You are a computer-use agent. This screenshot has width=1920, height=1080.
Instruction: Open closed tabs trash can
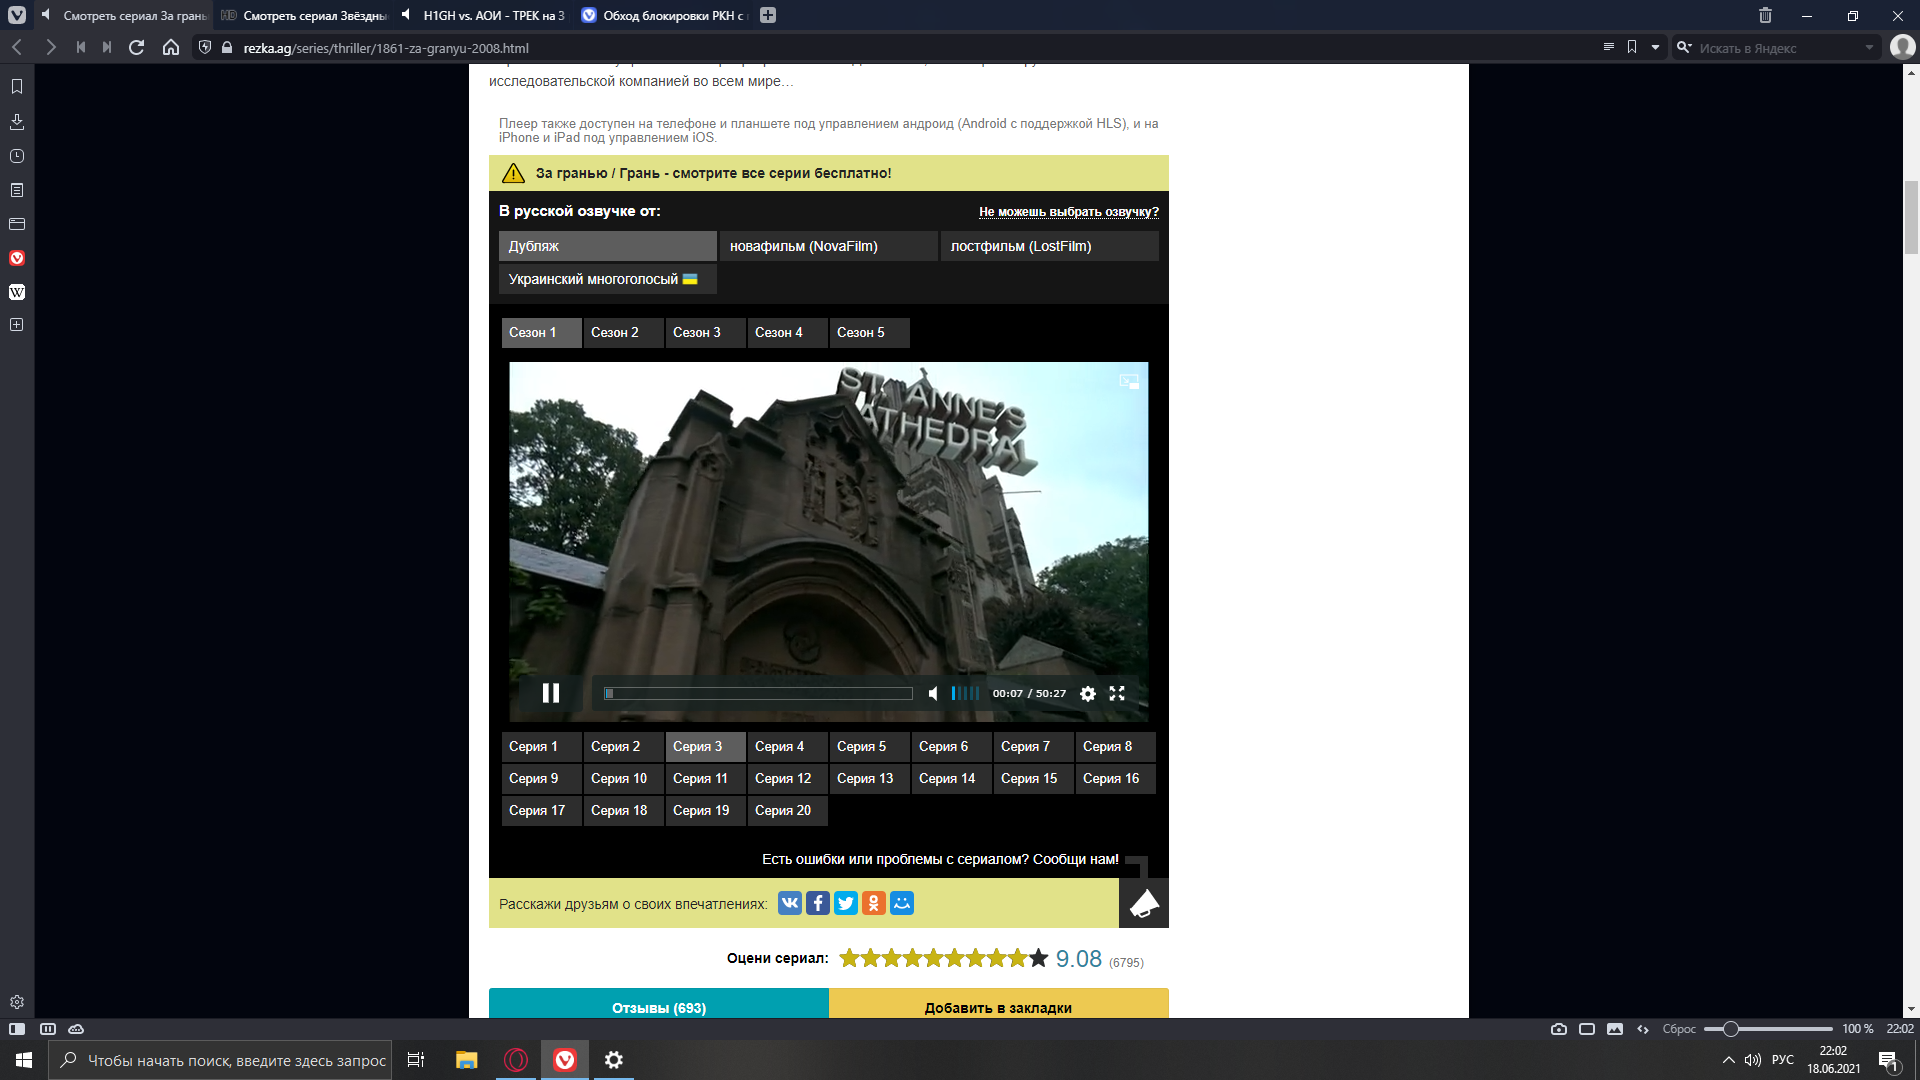(1765, 15)
